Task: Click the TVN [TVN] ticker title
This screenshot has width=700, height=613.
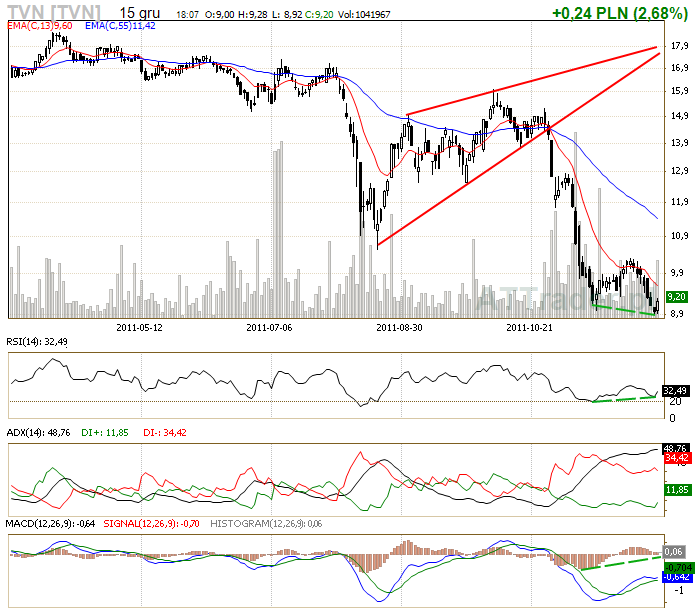Action: click(54, 13)
